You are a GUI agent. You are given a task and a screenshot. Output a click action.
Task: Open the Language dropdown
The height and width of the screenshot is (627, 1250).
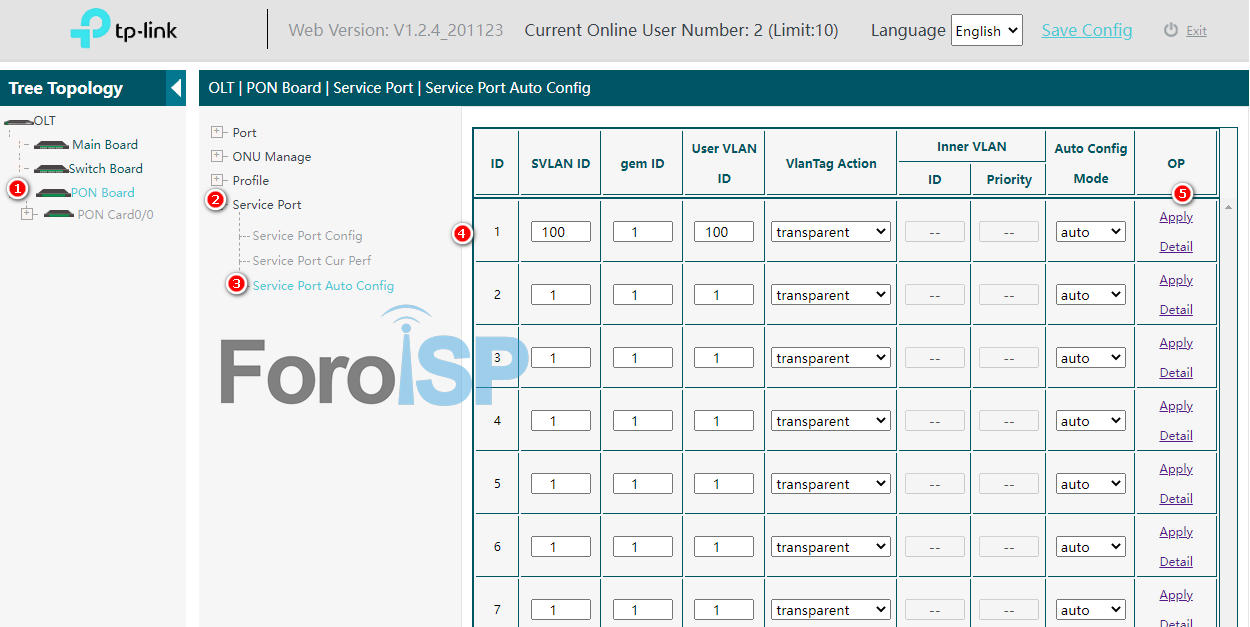[986, 31]
